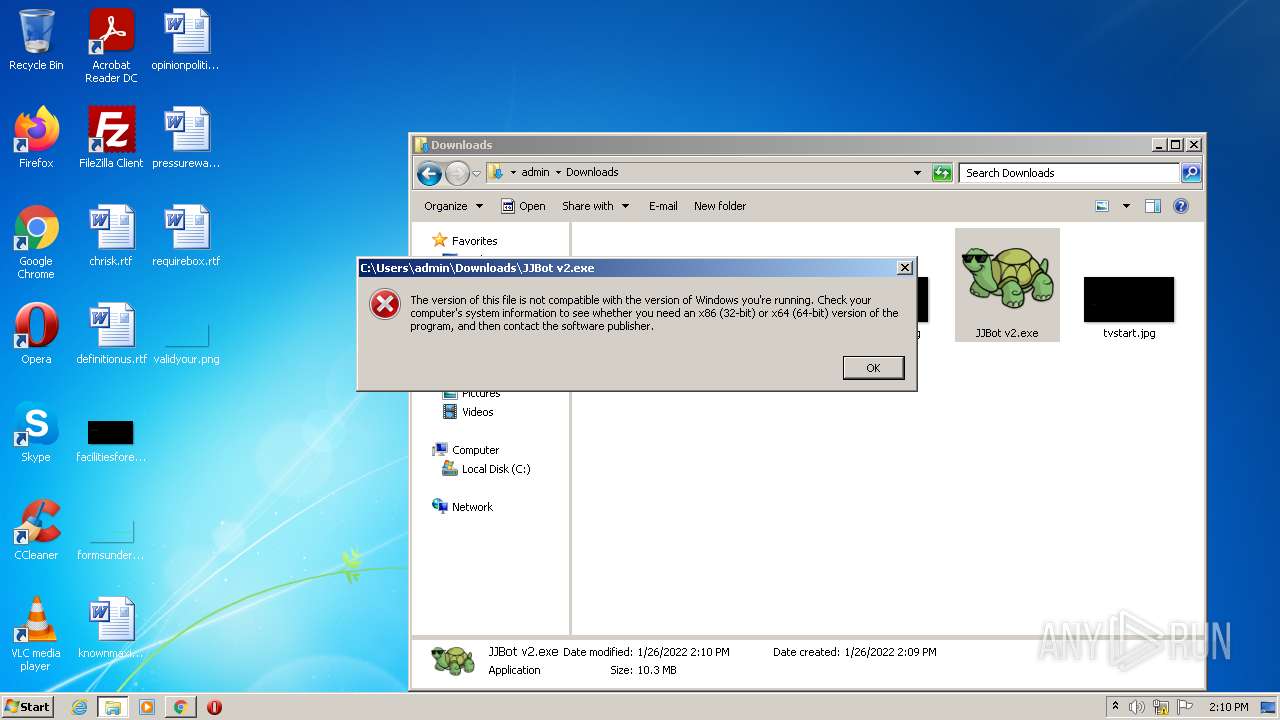Click Open in the explorer toolbar
This screenshot has width=1280, height=720.
[523, 206]
